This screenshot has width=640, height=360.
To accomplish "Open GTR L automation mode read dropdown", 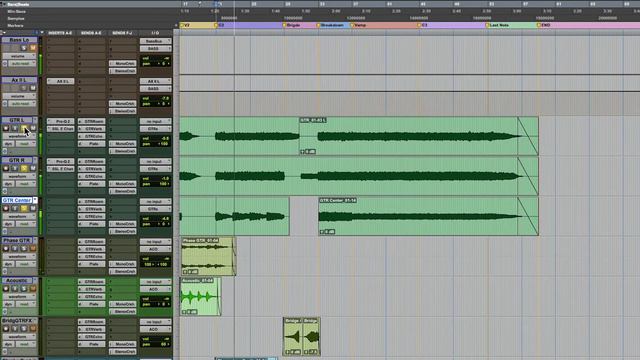I will tap(27, 144).
